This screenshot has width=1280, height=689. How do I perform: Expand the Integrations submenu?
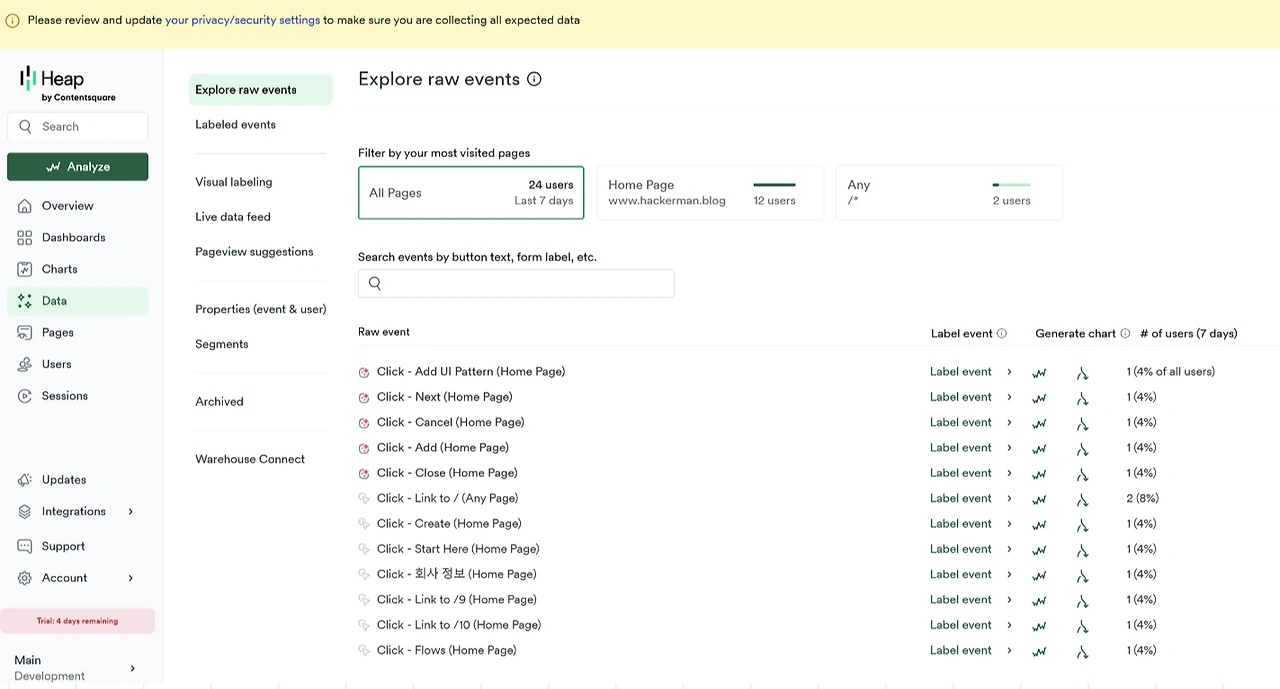tap(130, 512)
